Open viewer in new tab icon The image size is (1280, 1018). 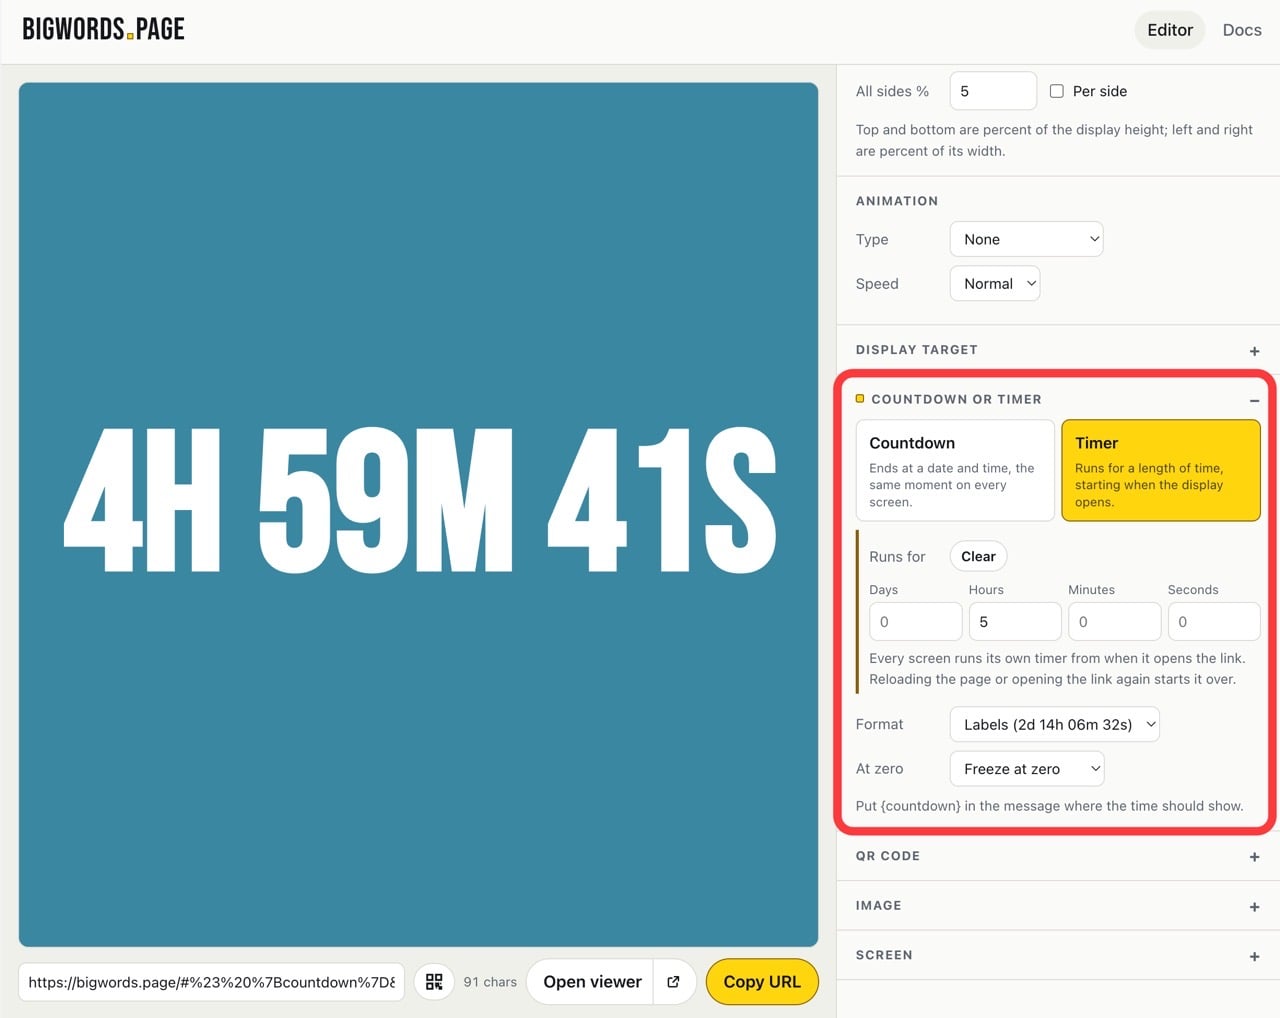673,982
